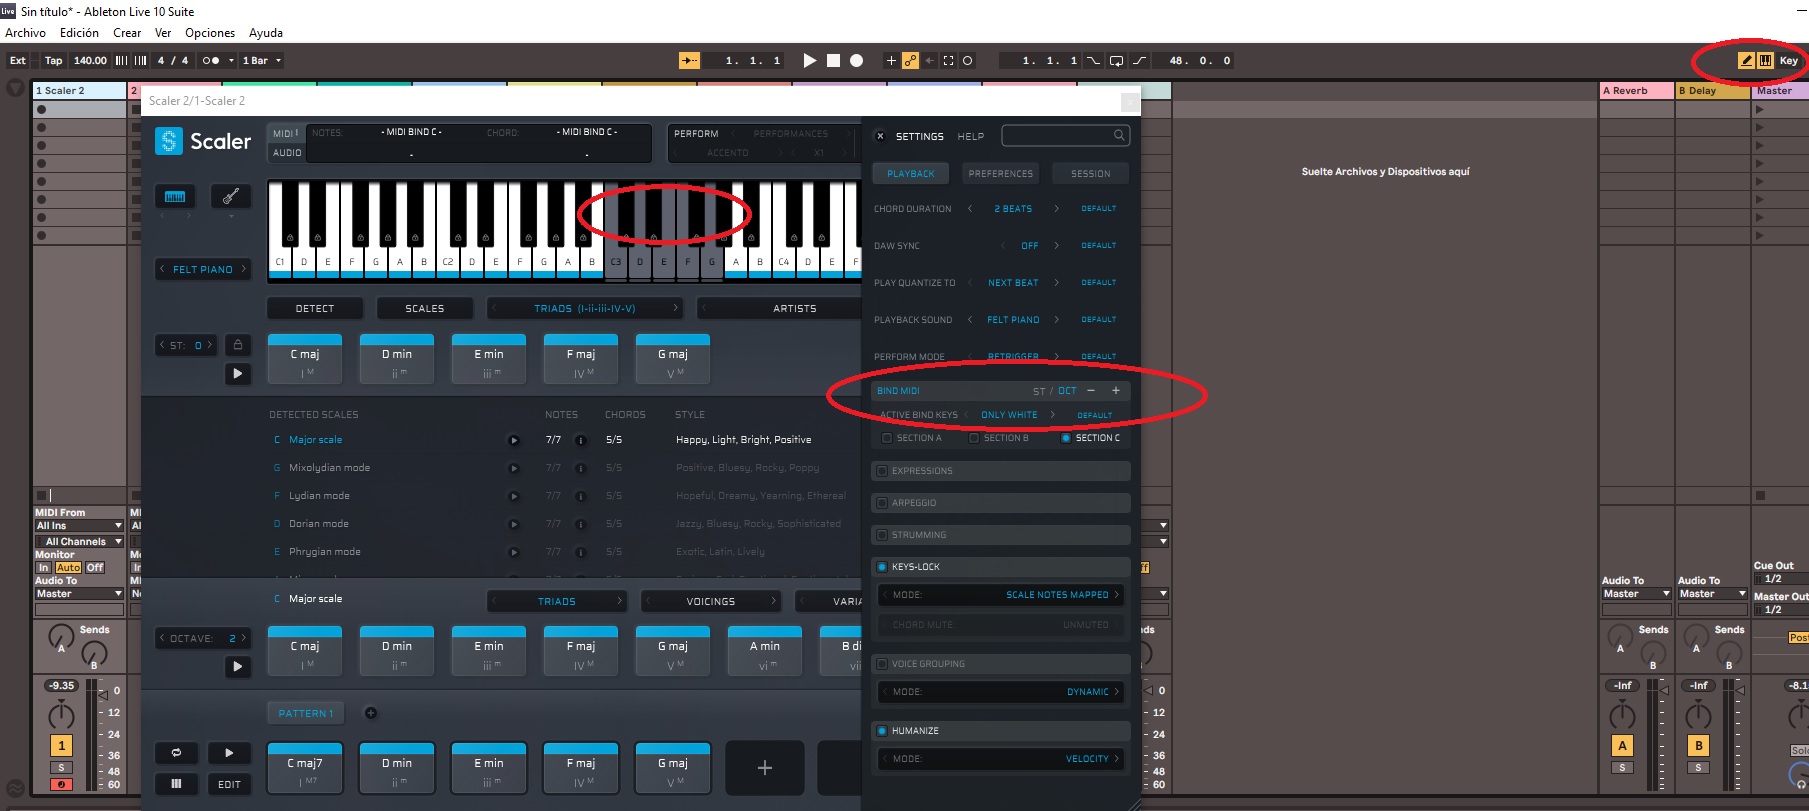1809x811 pixels.
Task: Enable the Section B bind checkbox
Action: [x=974, y=438]
